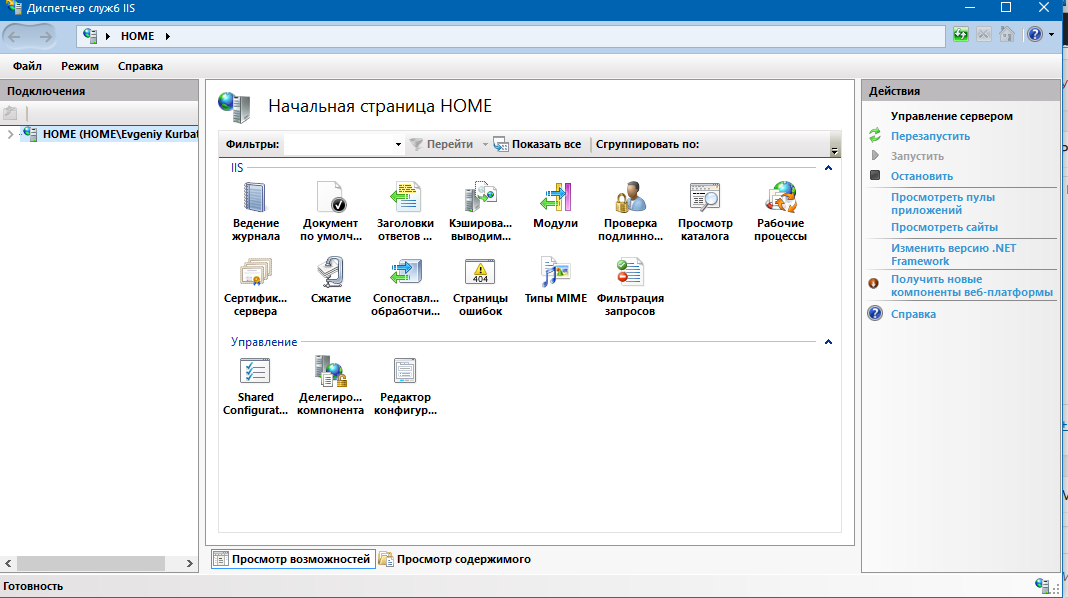Open Рабочие процессы feature
This screenshot has width=1068, height=598.
[x=781, y=211]
